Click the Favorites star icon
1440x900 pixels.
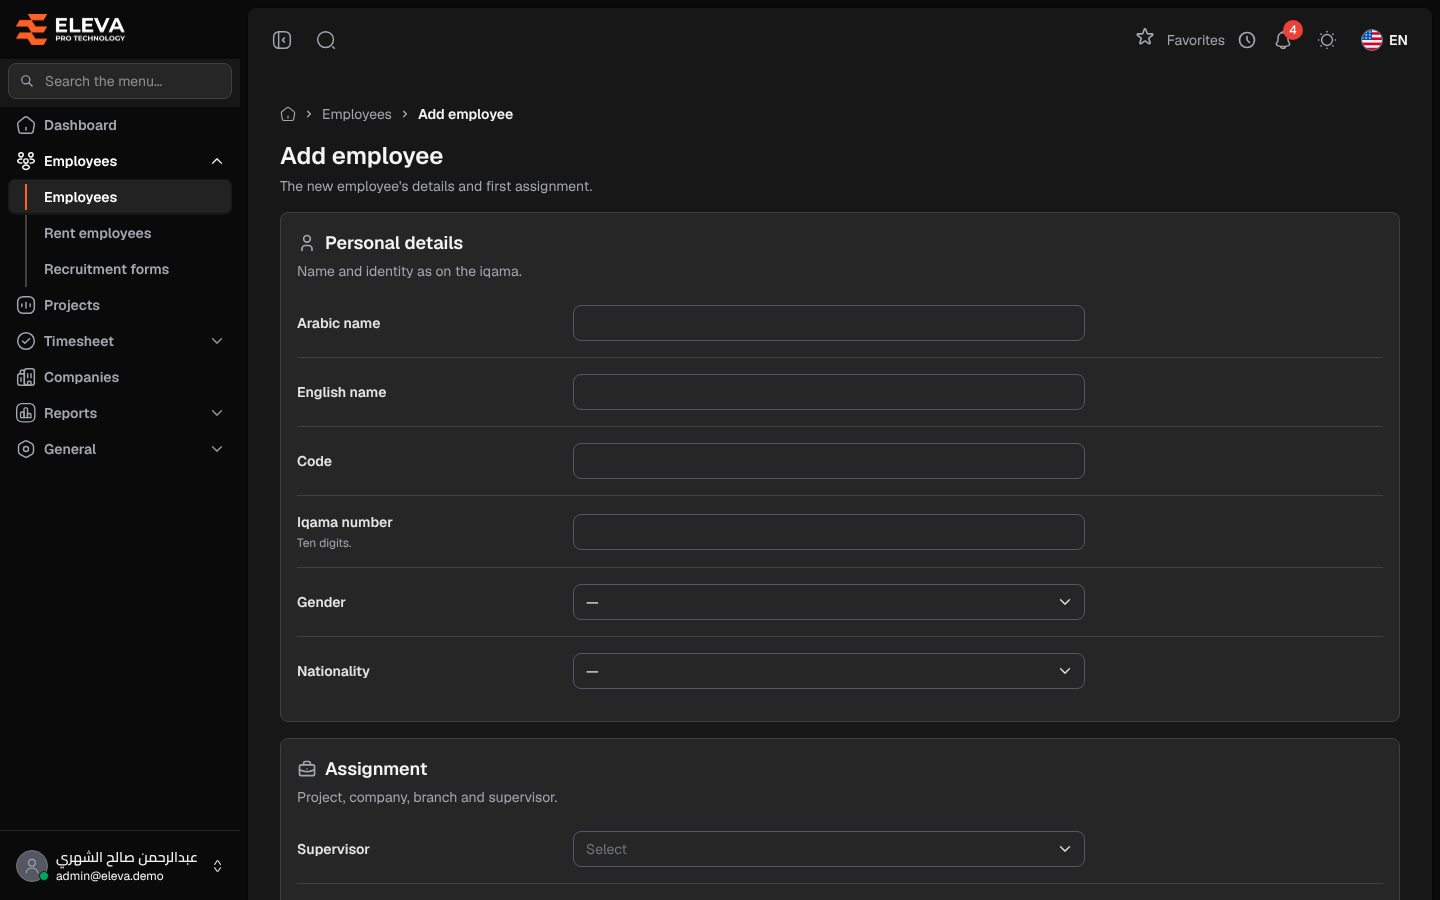tap(1145, 37)
